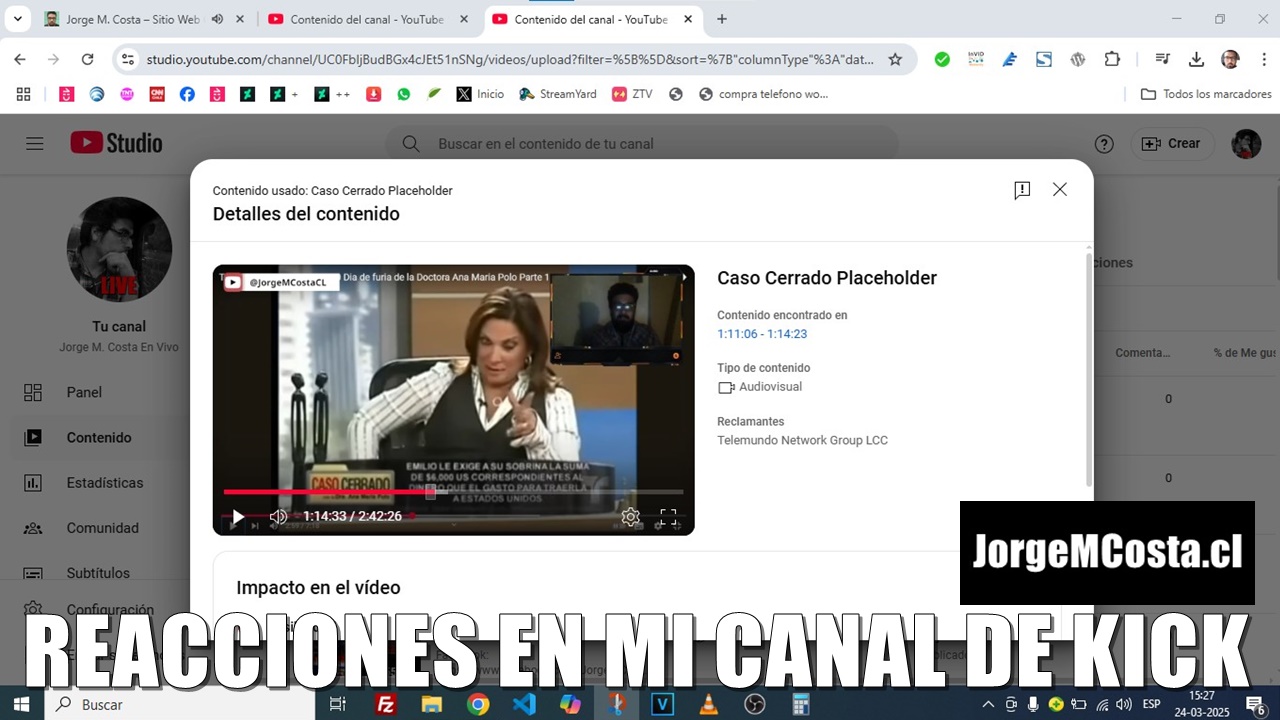Open the YouTube Studio hamburger menu
Image resolution: width=1280 pixels, height=720 pixels.
click(x=35, y=144)
